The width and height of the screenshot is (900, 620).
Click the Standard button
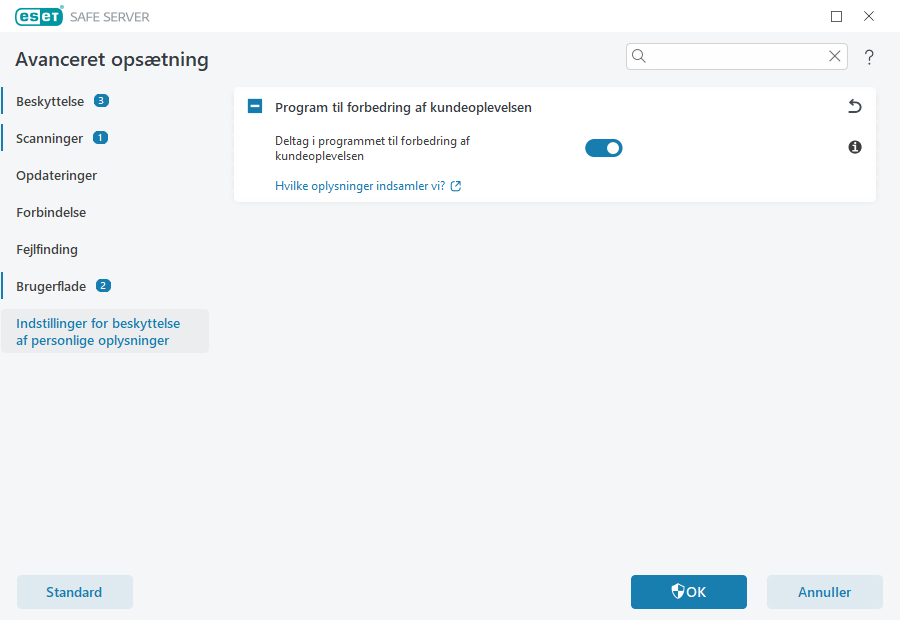[74, 592]
